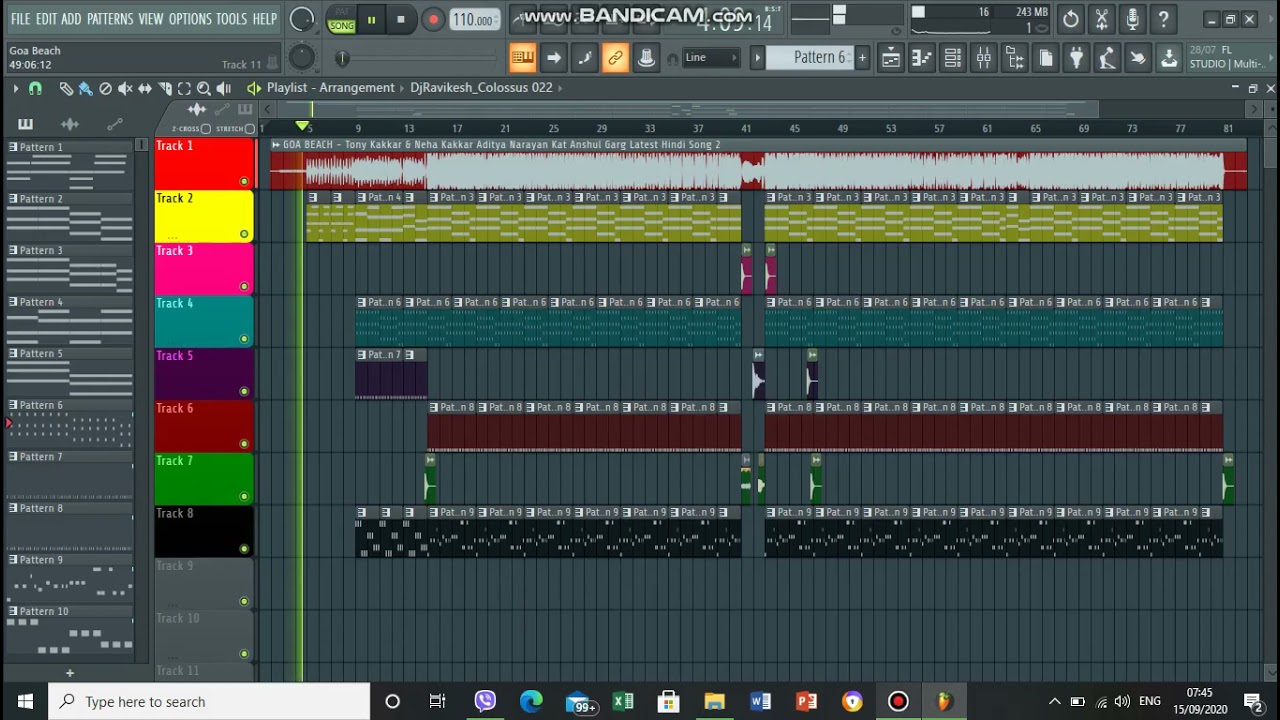Toggle mute on Track 6

point(244,444)
